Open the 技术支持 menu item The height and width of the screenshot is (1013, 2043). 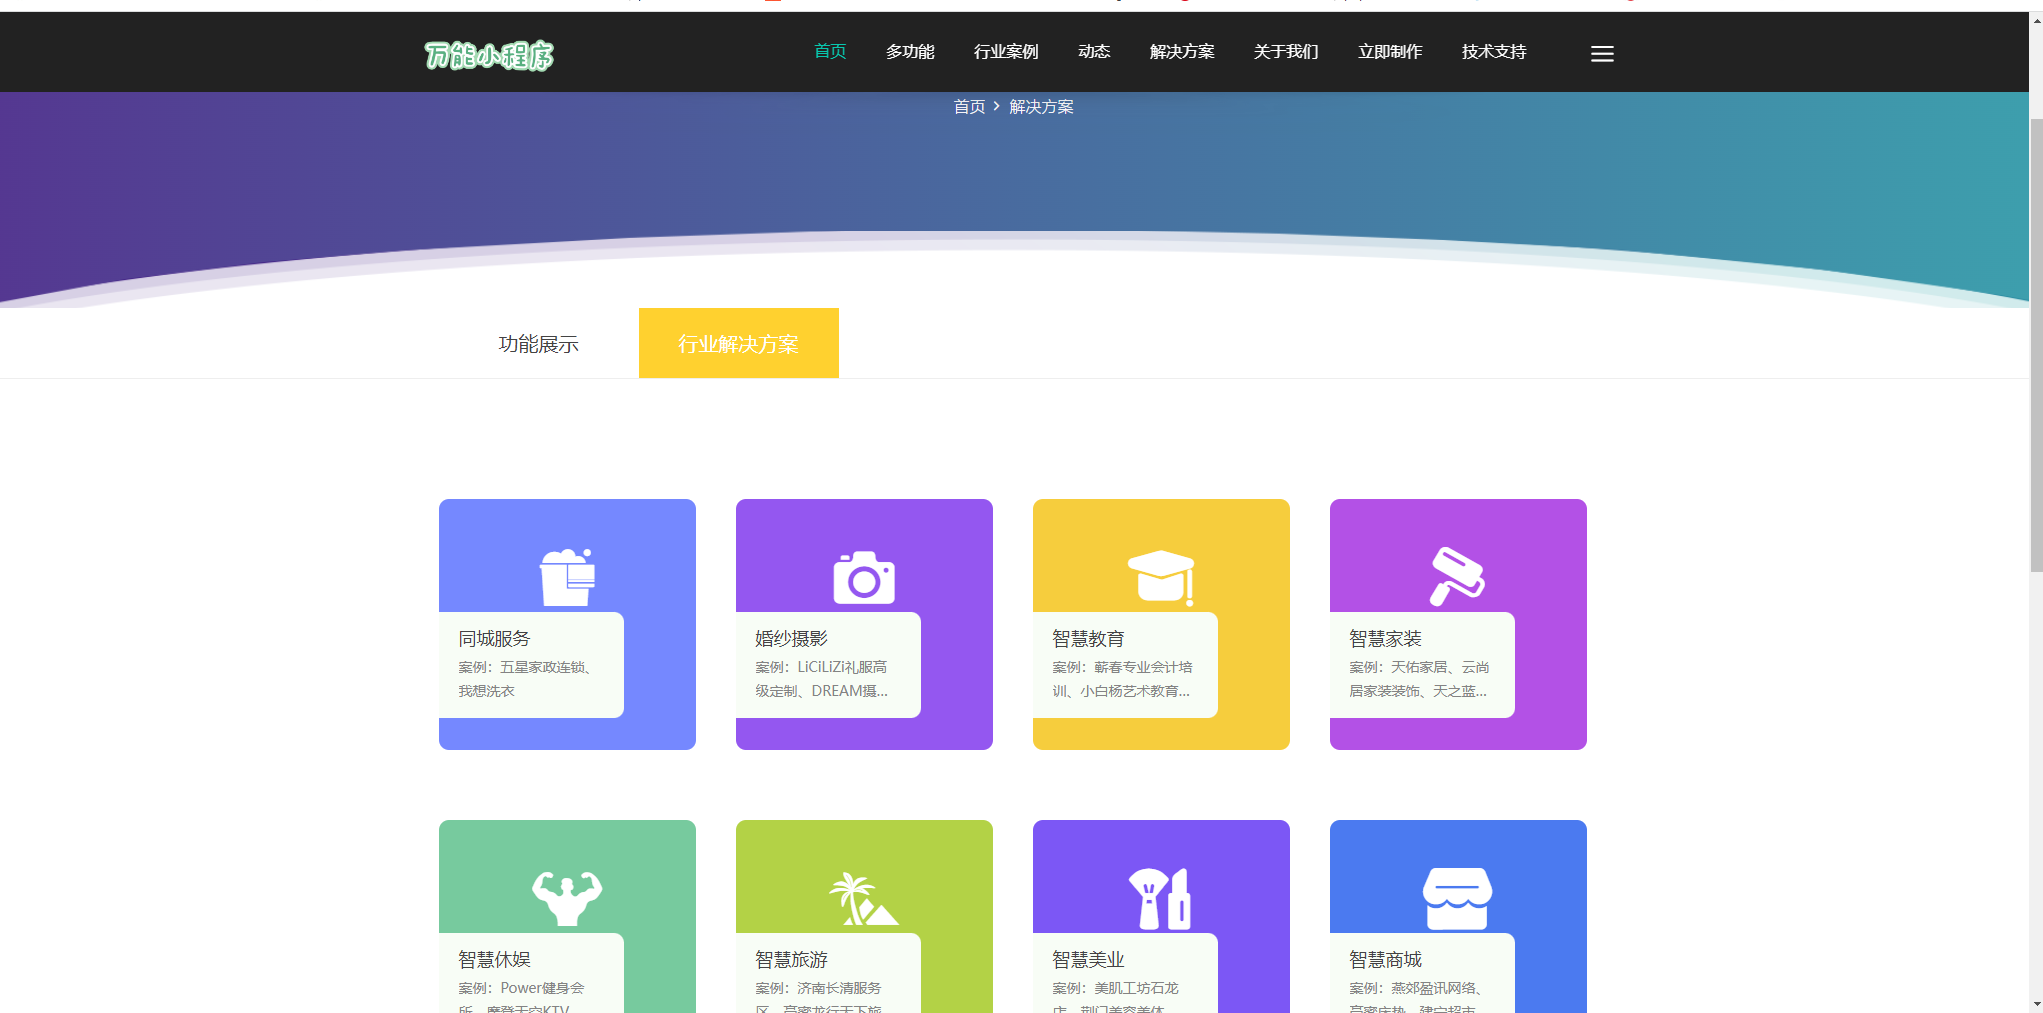[1494, 52]
